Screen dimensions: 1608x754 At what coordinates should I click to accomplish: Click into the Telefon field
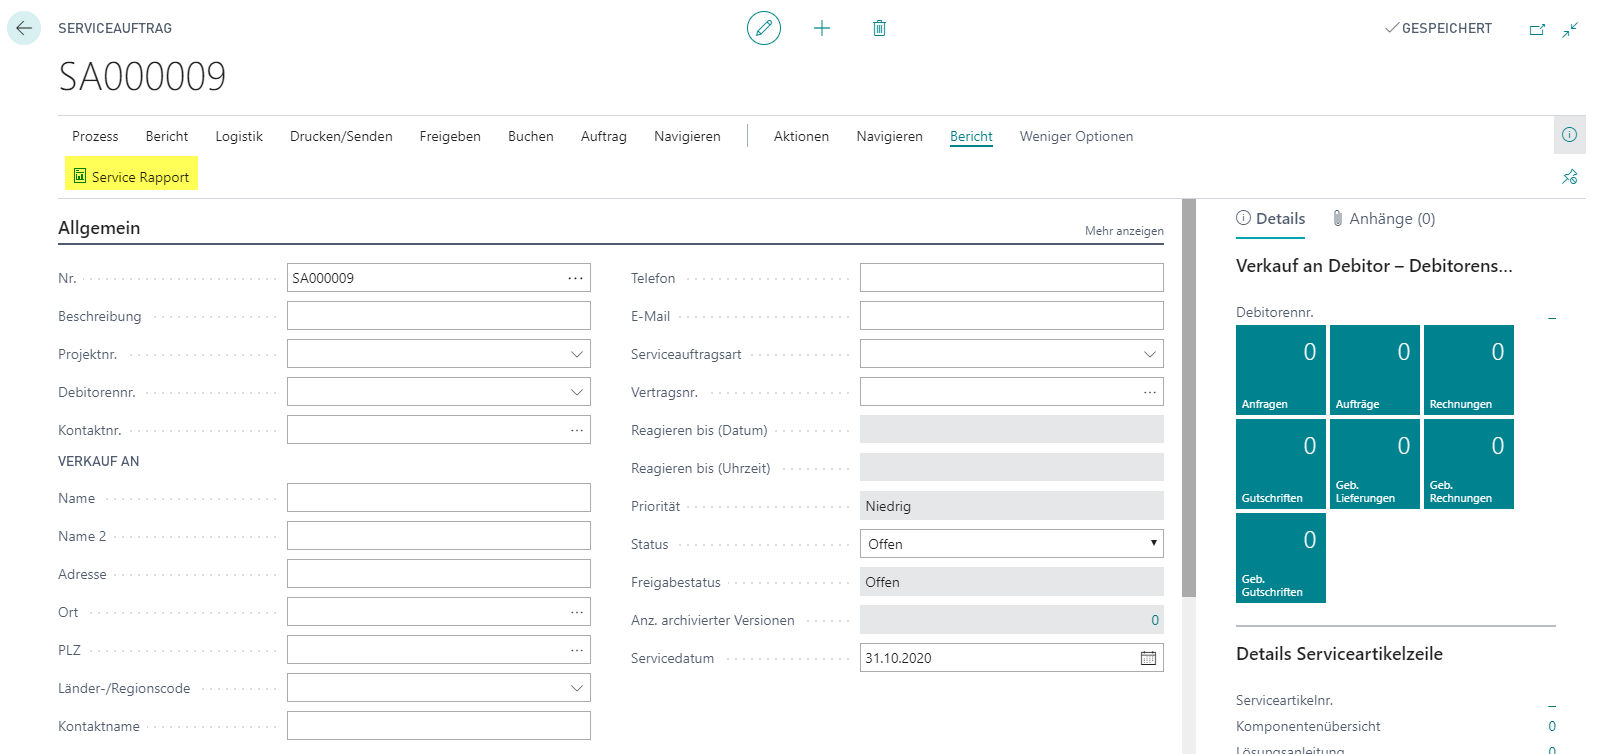[1011, 278]
